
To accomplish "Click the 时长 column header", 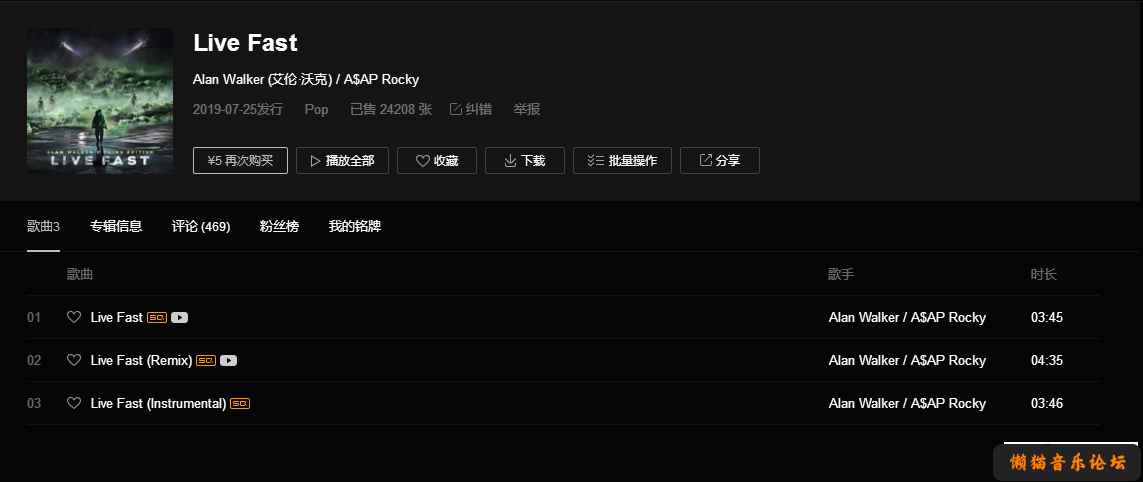I will click(x=1043, y=274).
